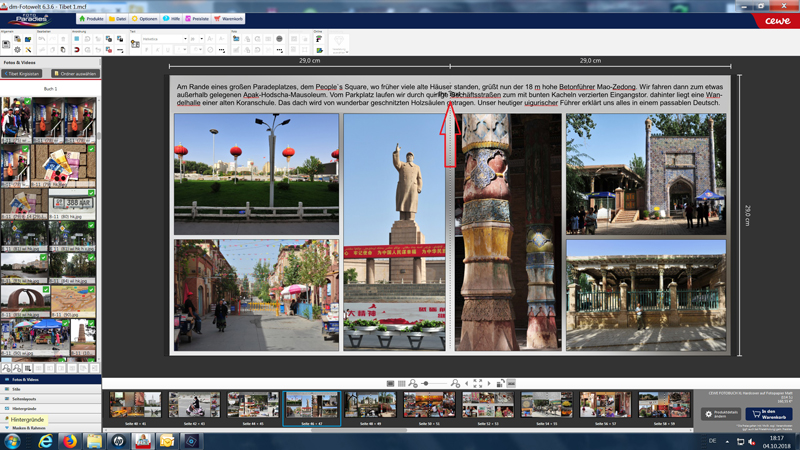Go back via 'Tibet Kirgisistan' button
Viewport: 800px width, 450px height.
(x=23, y=74)
